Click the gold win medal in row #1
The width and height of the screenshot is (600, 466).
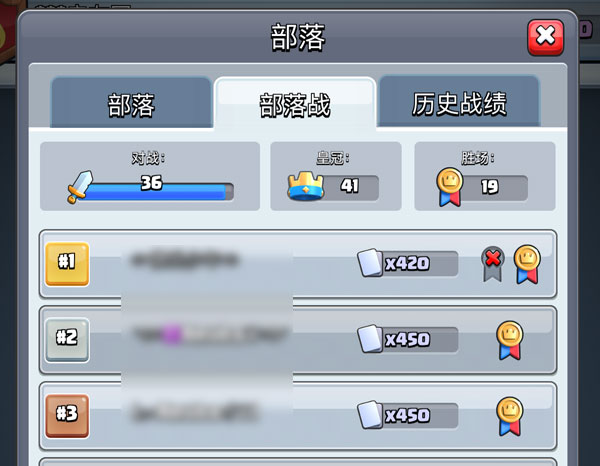click(x=527, y=264)
